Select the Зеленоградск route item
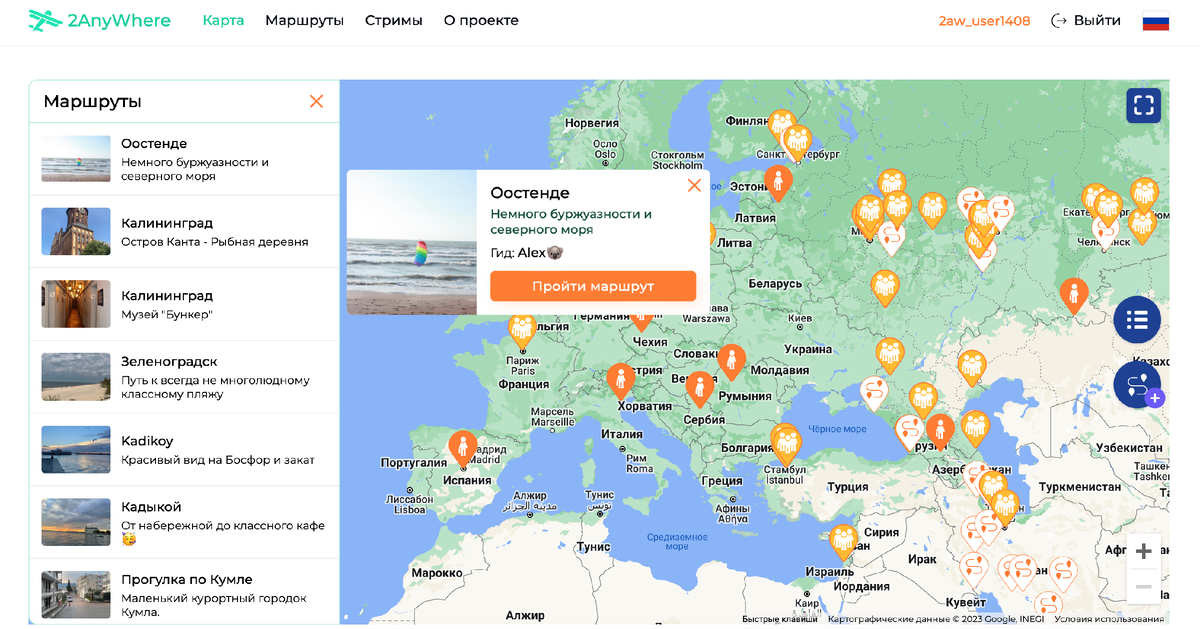The image size is (1200, 629). (184, 377)
